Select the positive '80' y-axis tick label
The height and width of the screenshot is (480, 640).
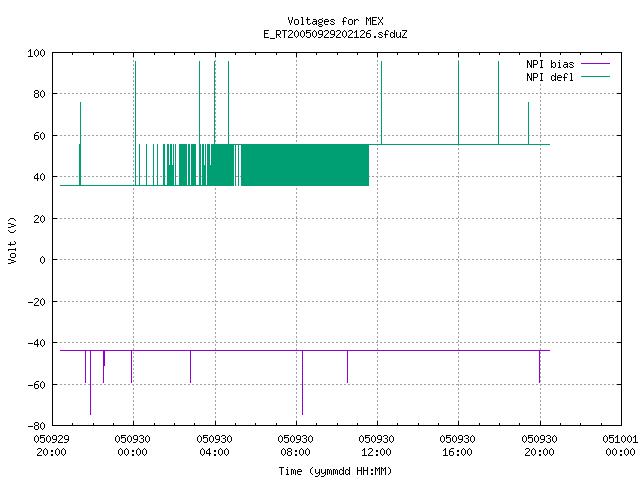pyautogui.click(x=40, y=94)
